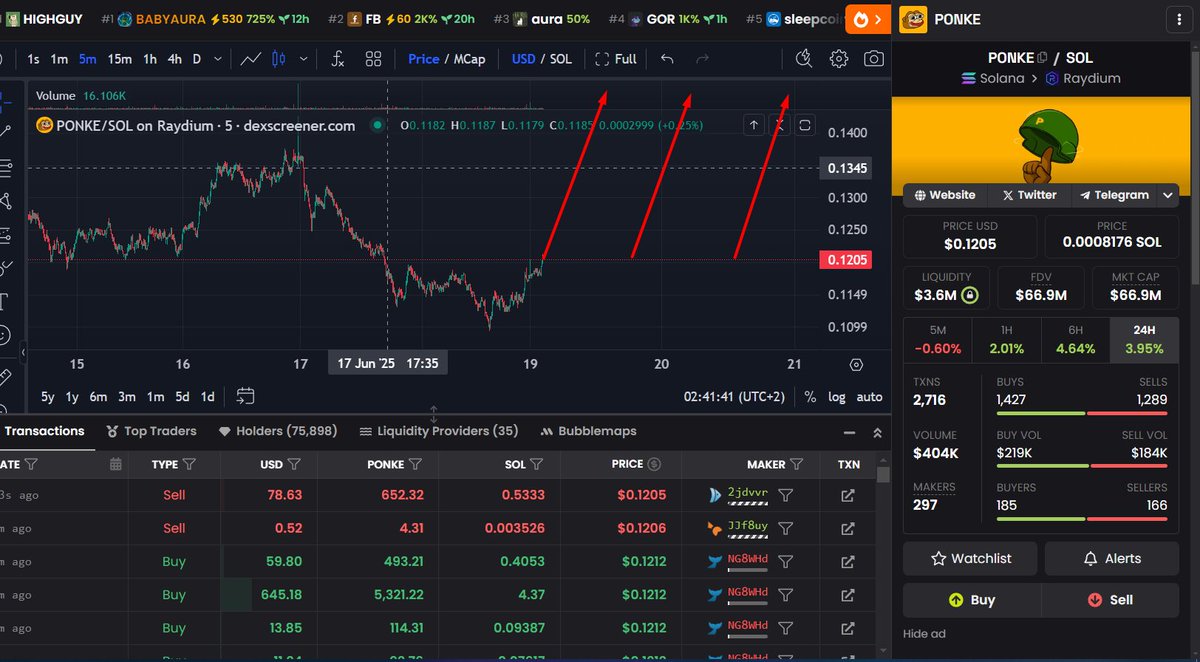This screenshot has width=1200, height=662.
Task: Maximize the chart pane bracket icon
Action: tap(805, 125)
